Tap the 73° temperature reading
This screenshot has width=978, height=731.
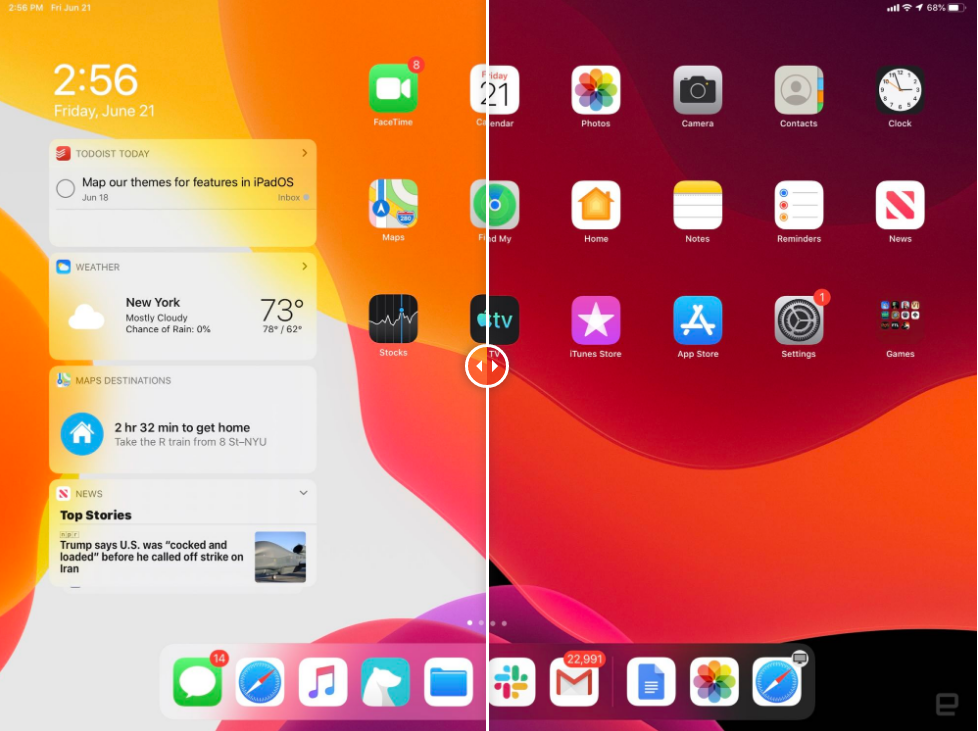click(282, 310)
